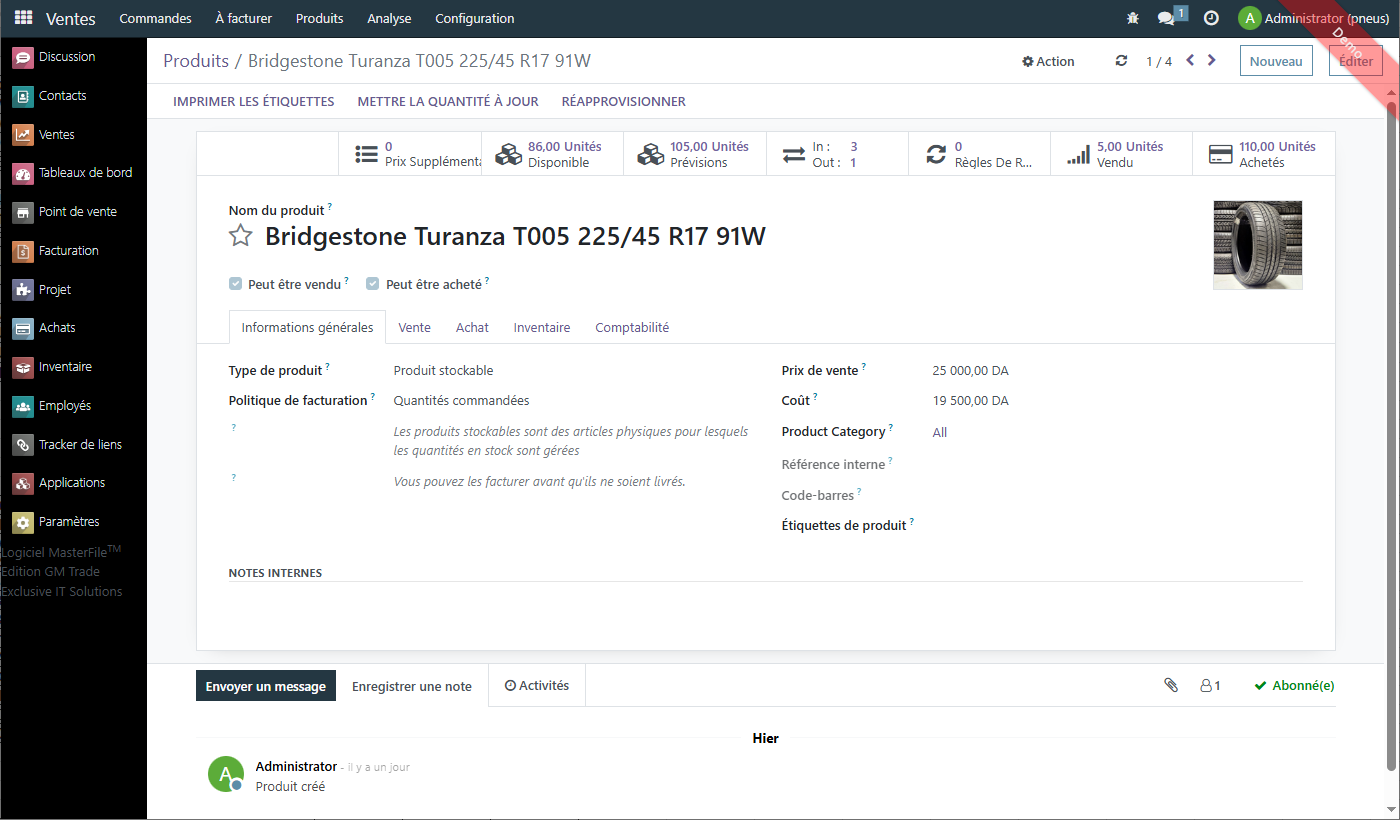Open Produits top menu
Screen dimensions: 1400x820
319,18
